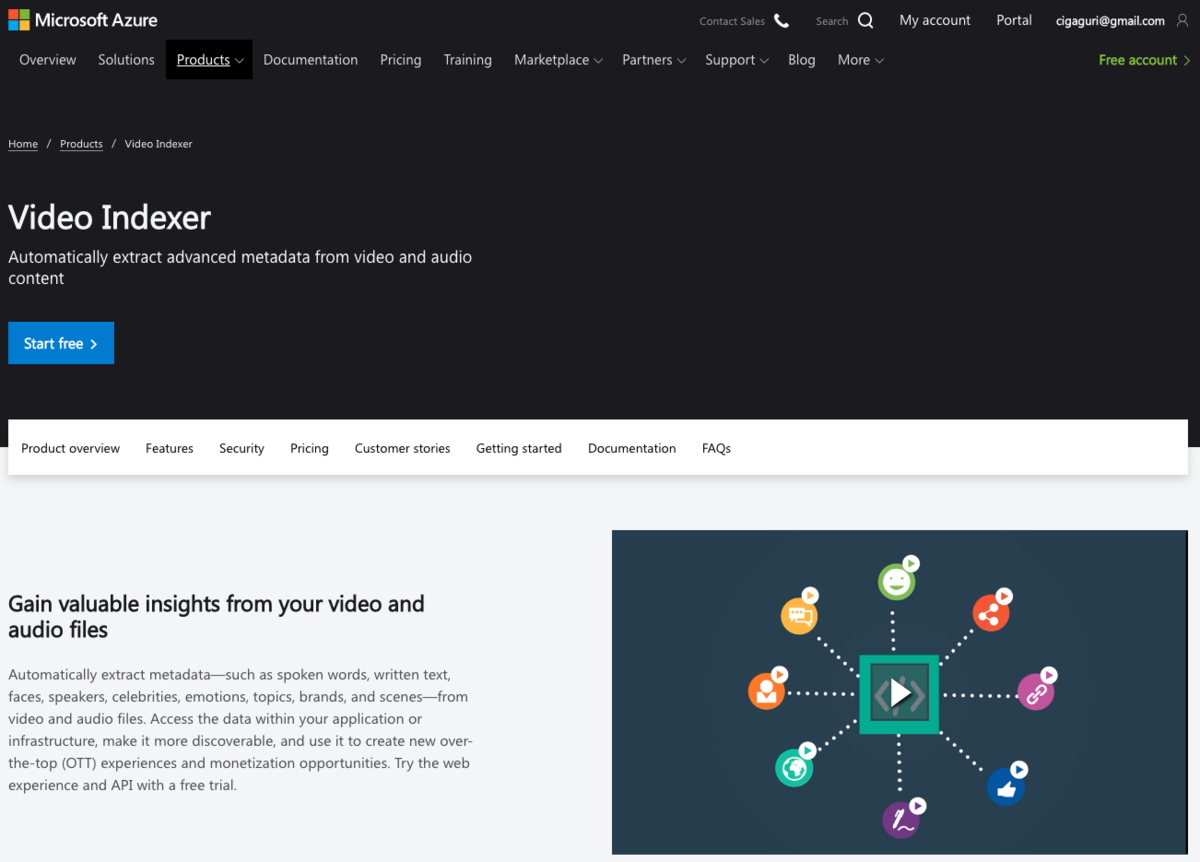The image size is (1200, 862).
Task: Expand the Partners dropdown
Action: tap(654, 60)
